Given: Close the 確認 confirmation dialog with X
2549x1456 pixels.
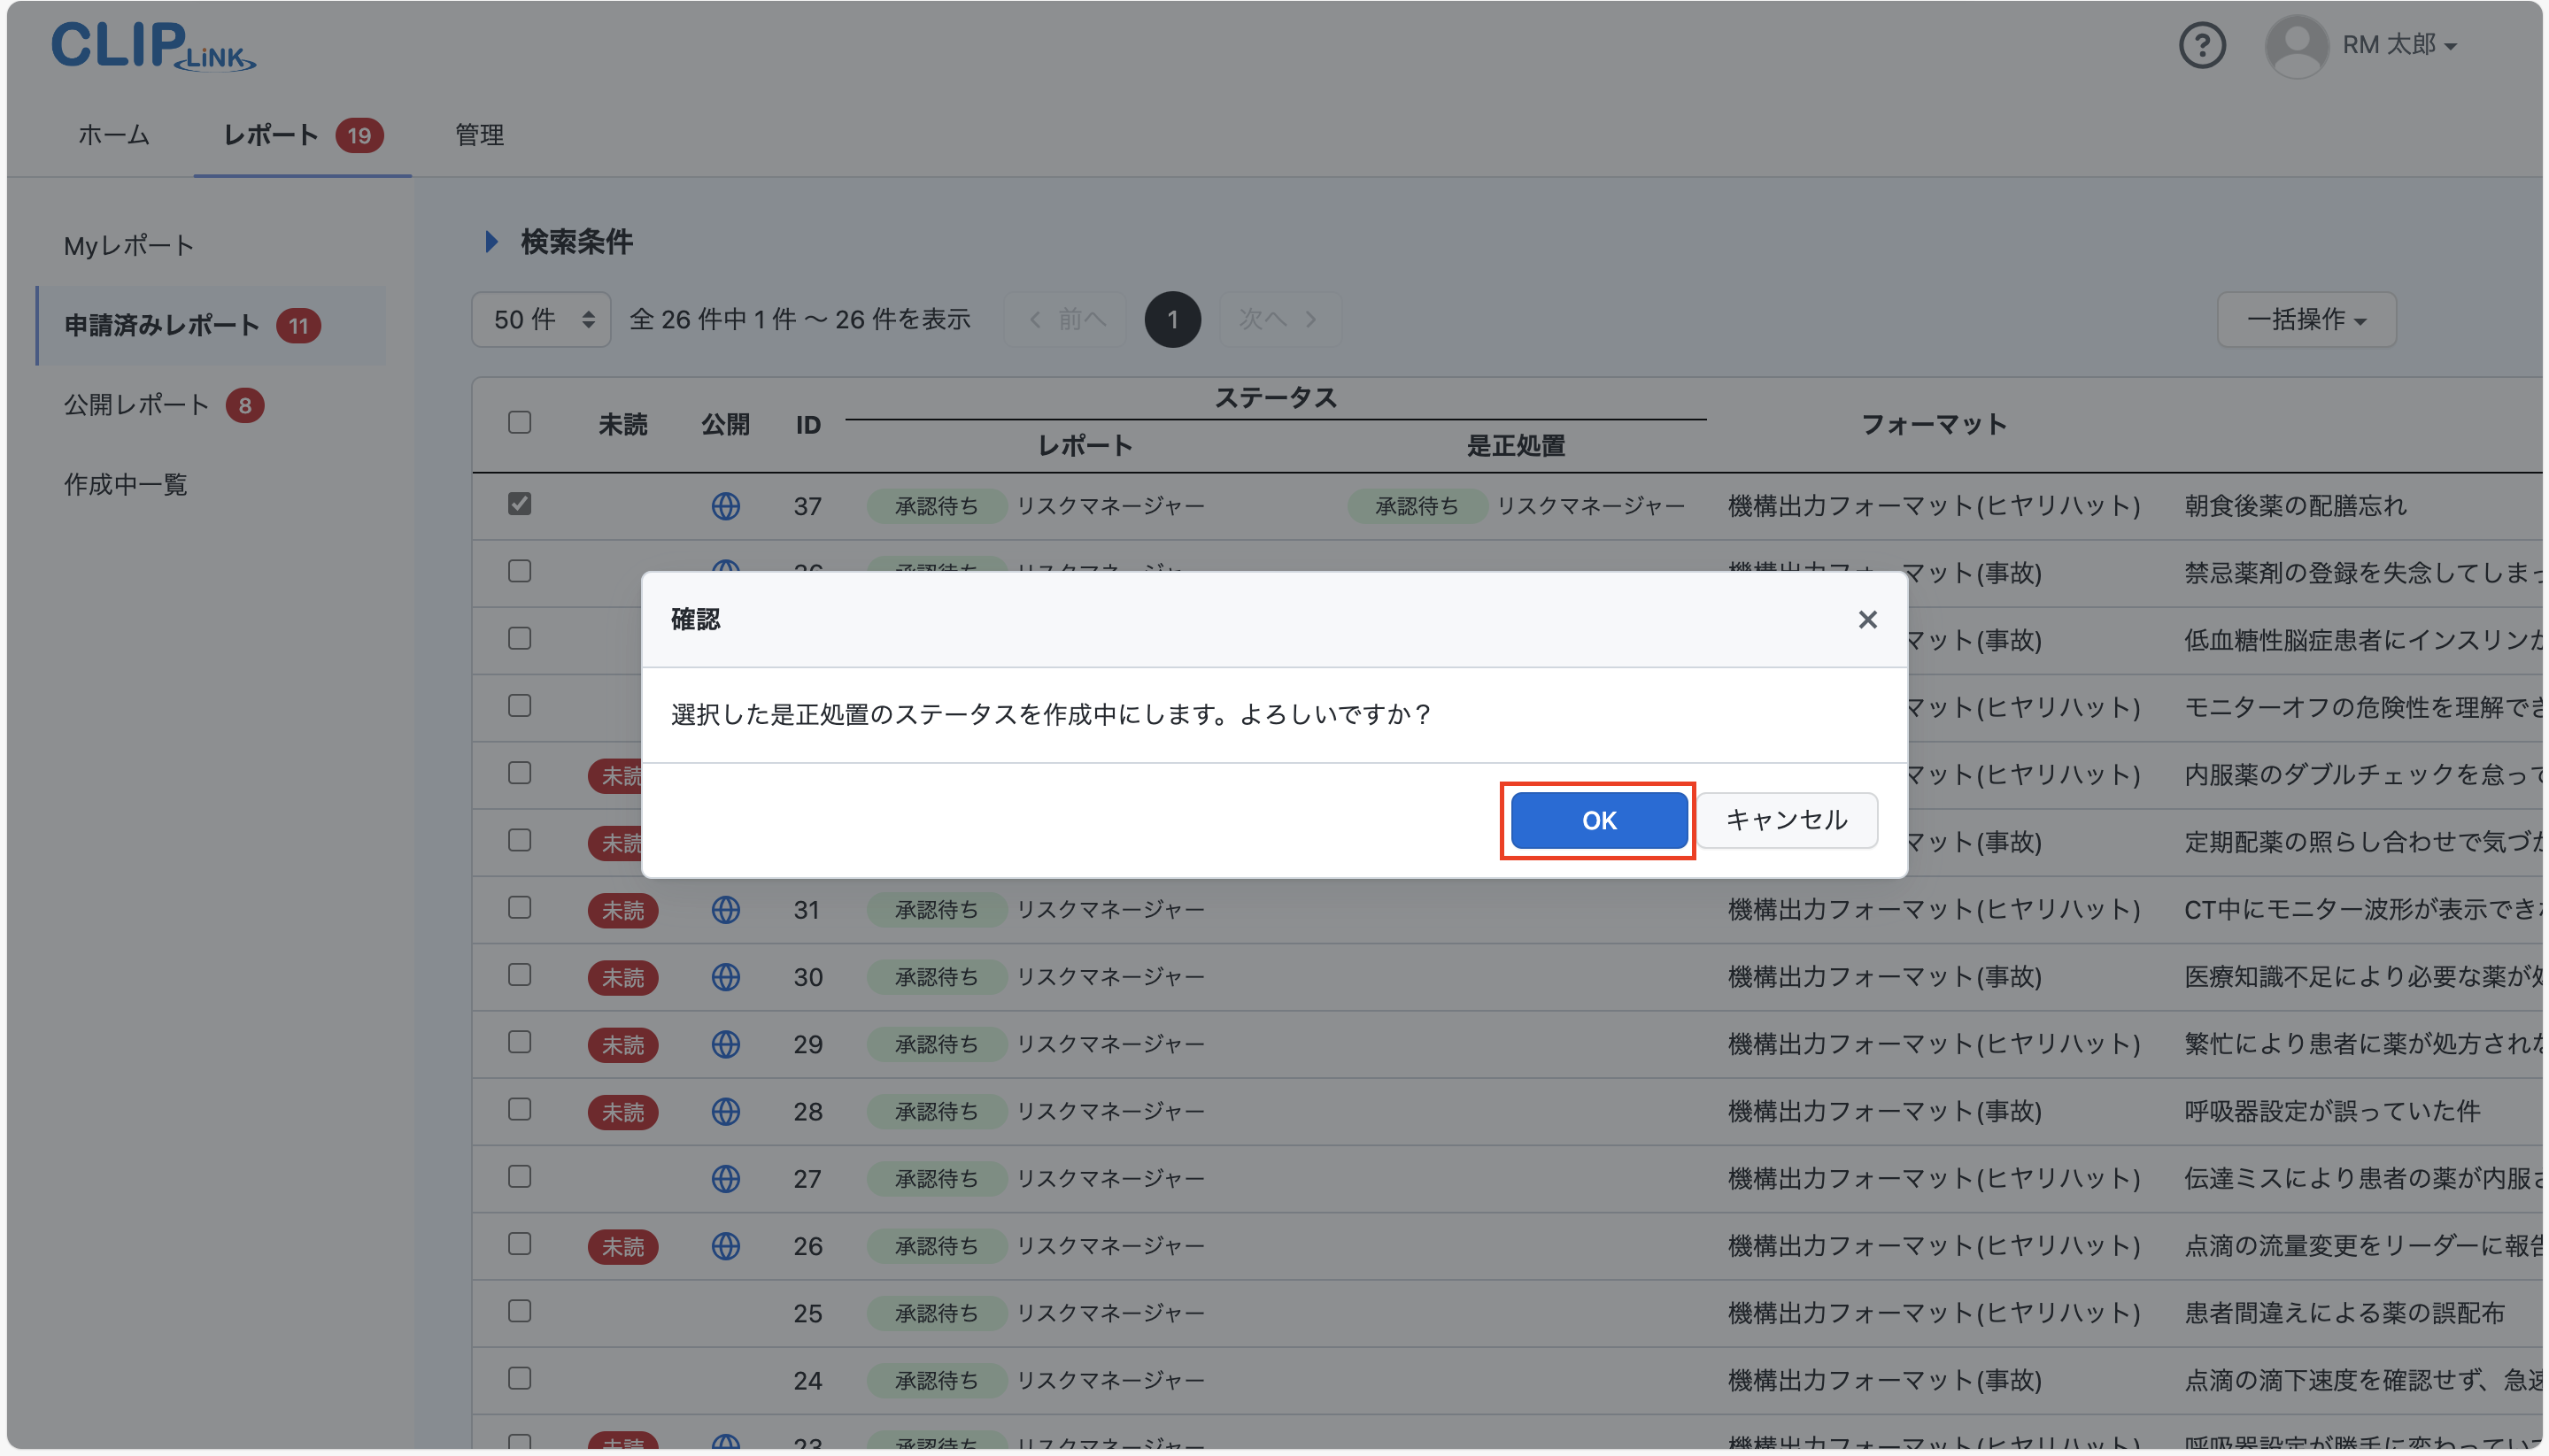Looking at the screenshot, I should tap(1866, 620).
